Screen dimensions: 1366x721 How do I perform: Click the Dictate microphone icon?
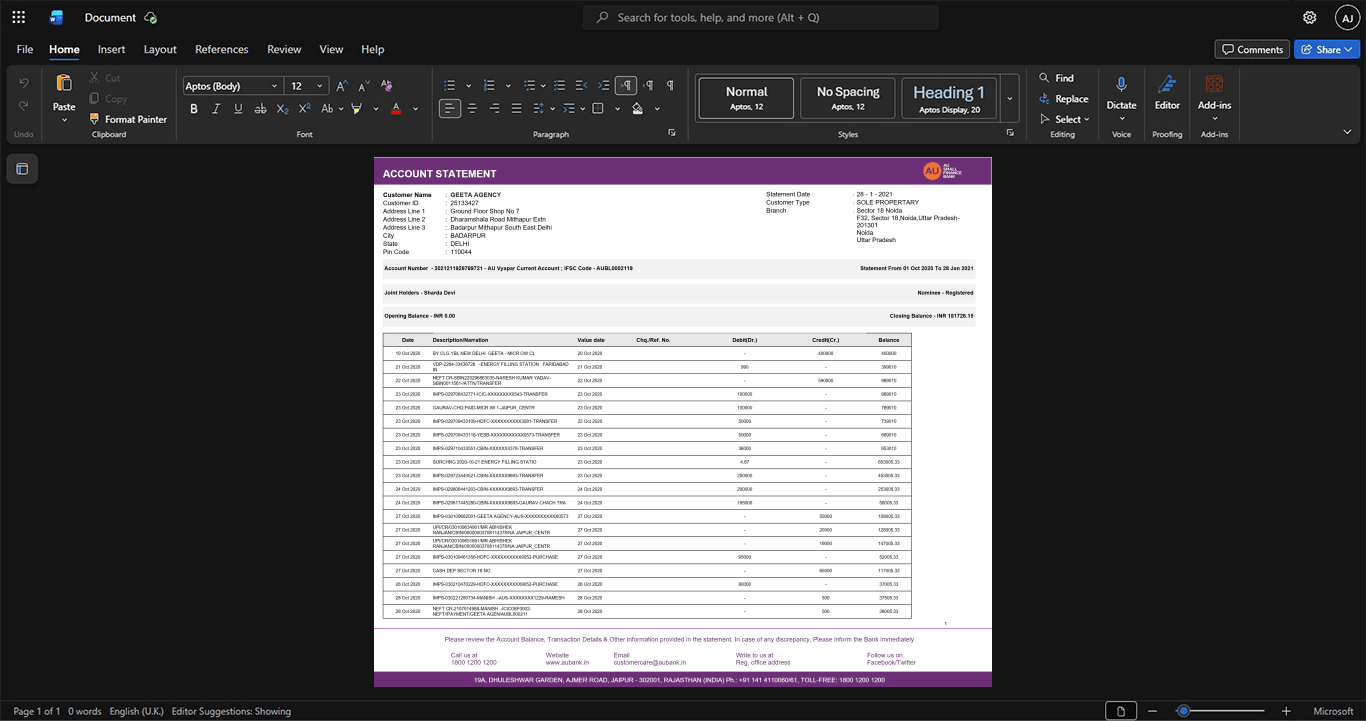tap(1121, 84)
